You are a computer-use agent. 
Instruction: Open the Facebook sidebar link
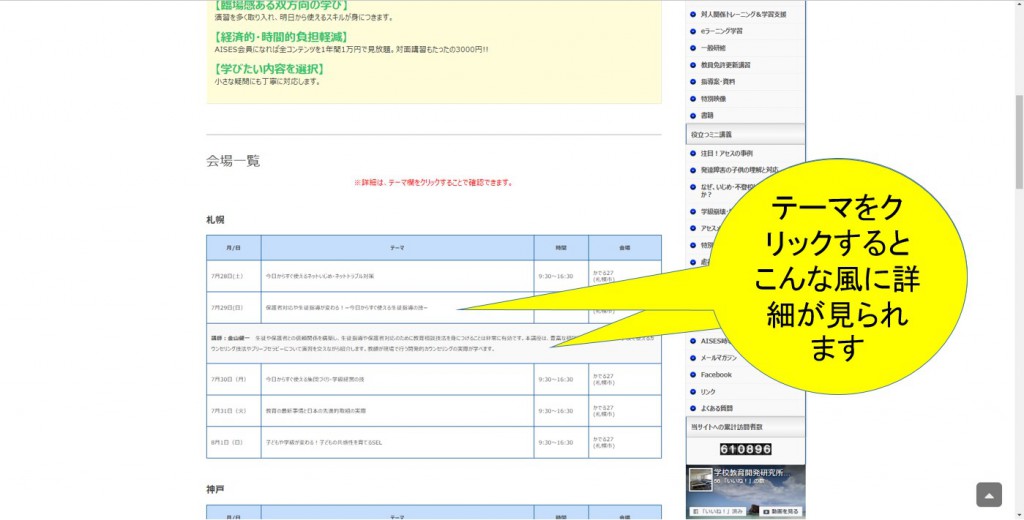(716, 375)
